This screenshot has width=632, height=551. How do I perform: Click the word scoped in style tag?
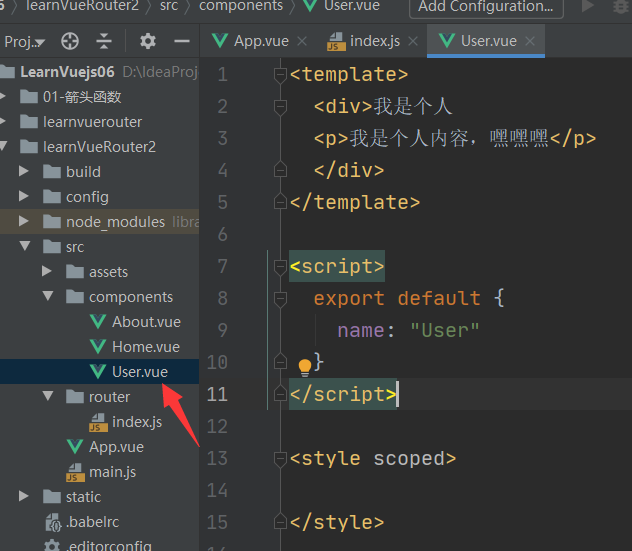click(409, 459)
